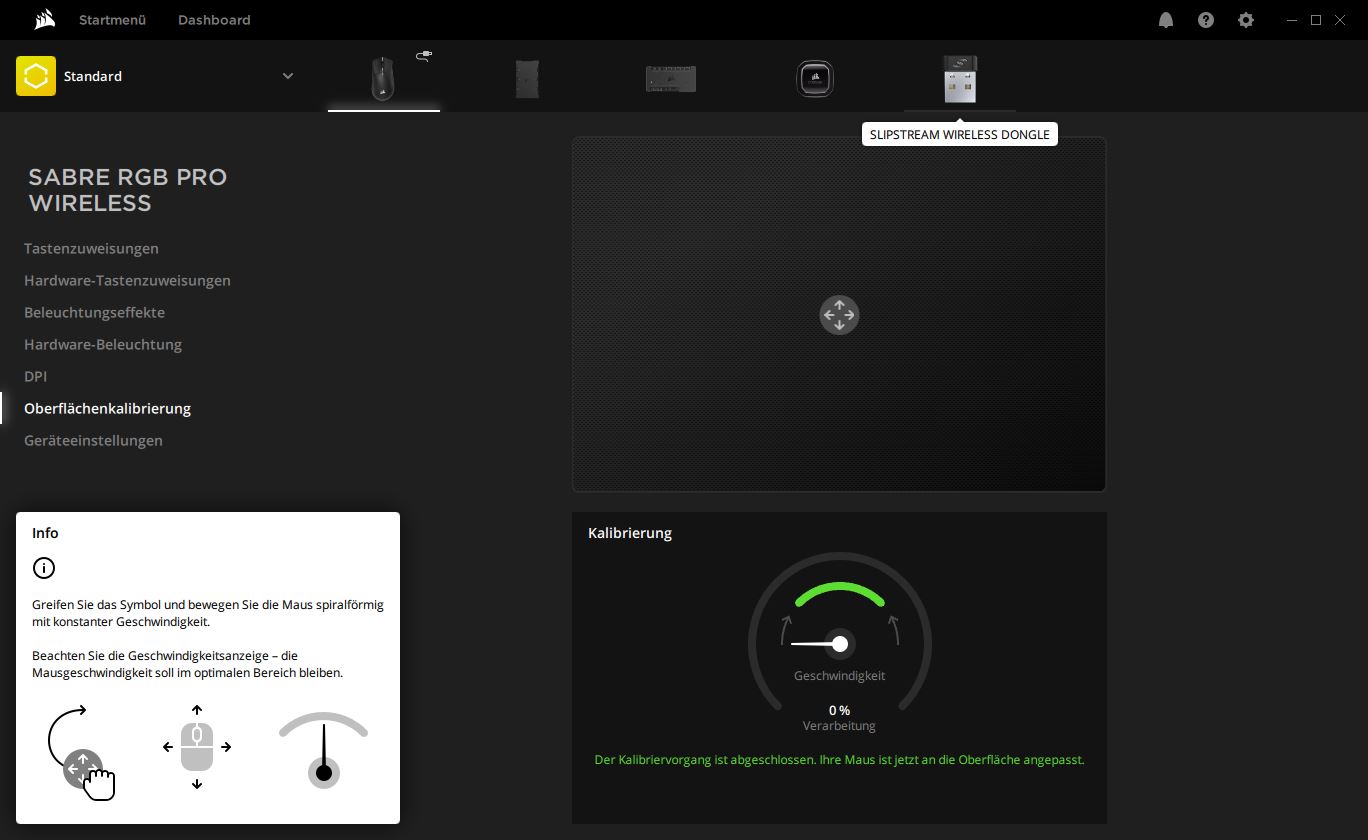Open the Startmenü tab
The width and height of the screenshot is (1368, 840).
pos(113,20)
